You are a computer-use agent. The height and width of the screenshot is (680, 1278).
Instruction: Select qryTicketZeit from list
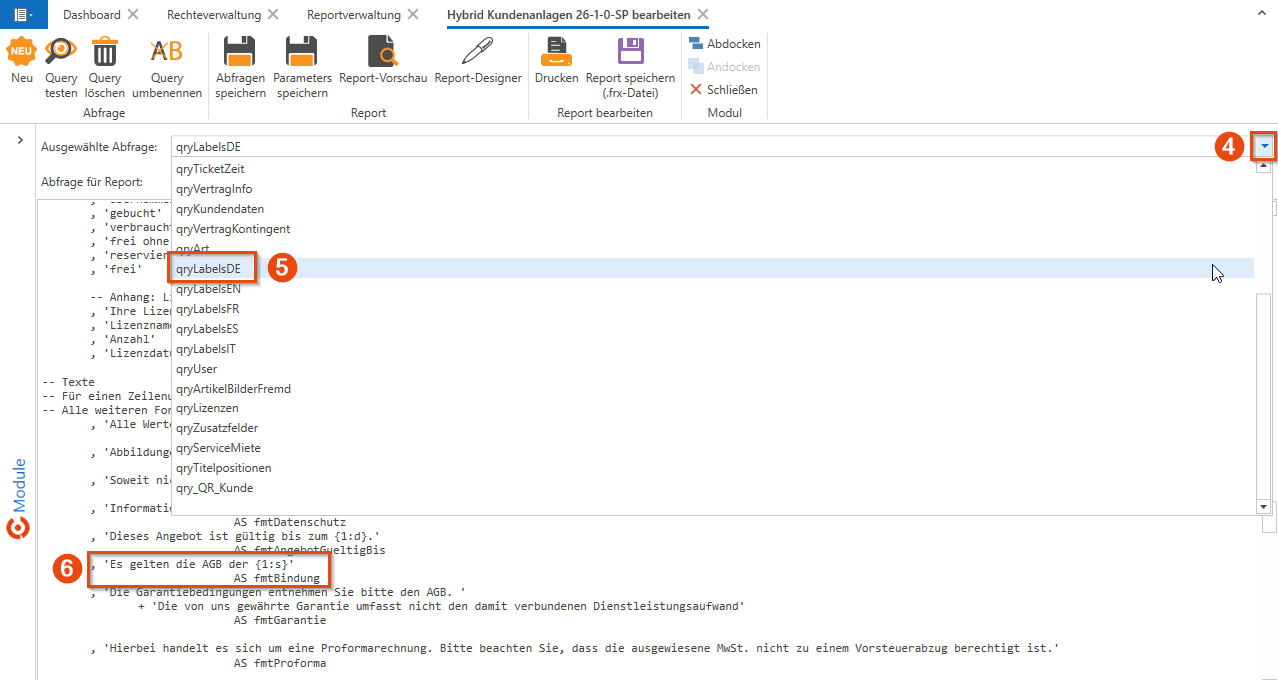713,169
